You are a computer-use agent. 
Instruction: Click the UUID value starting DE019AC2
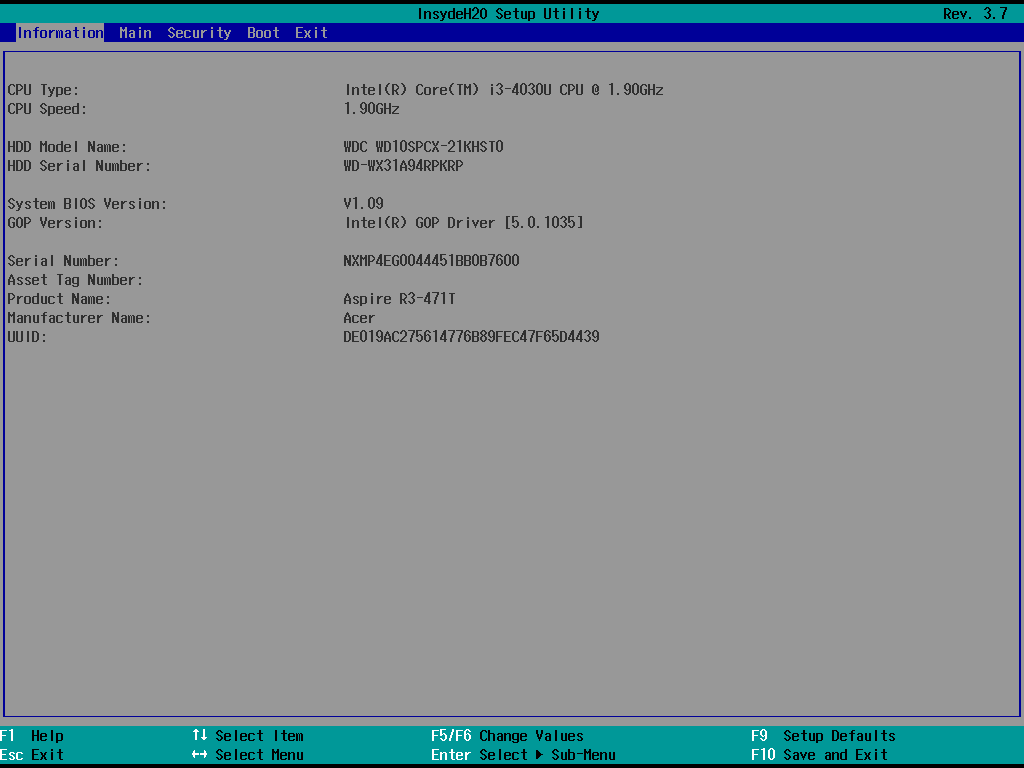pyautogui.click(x=472, y=337)
